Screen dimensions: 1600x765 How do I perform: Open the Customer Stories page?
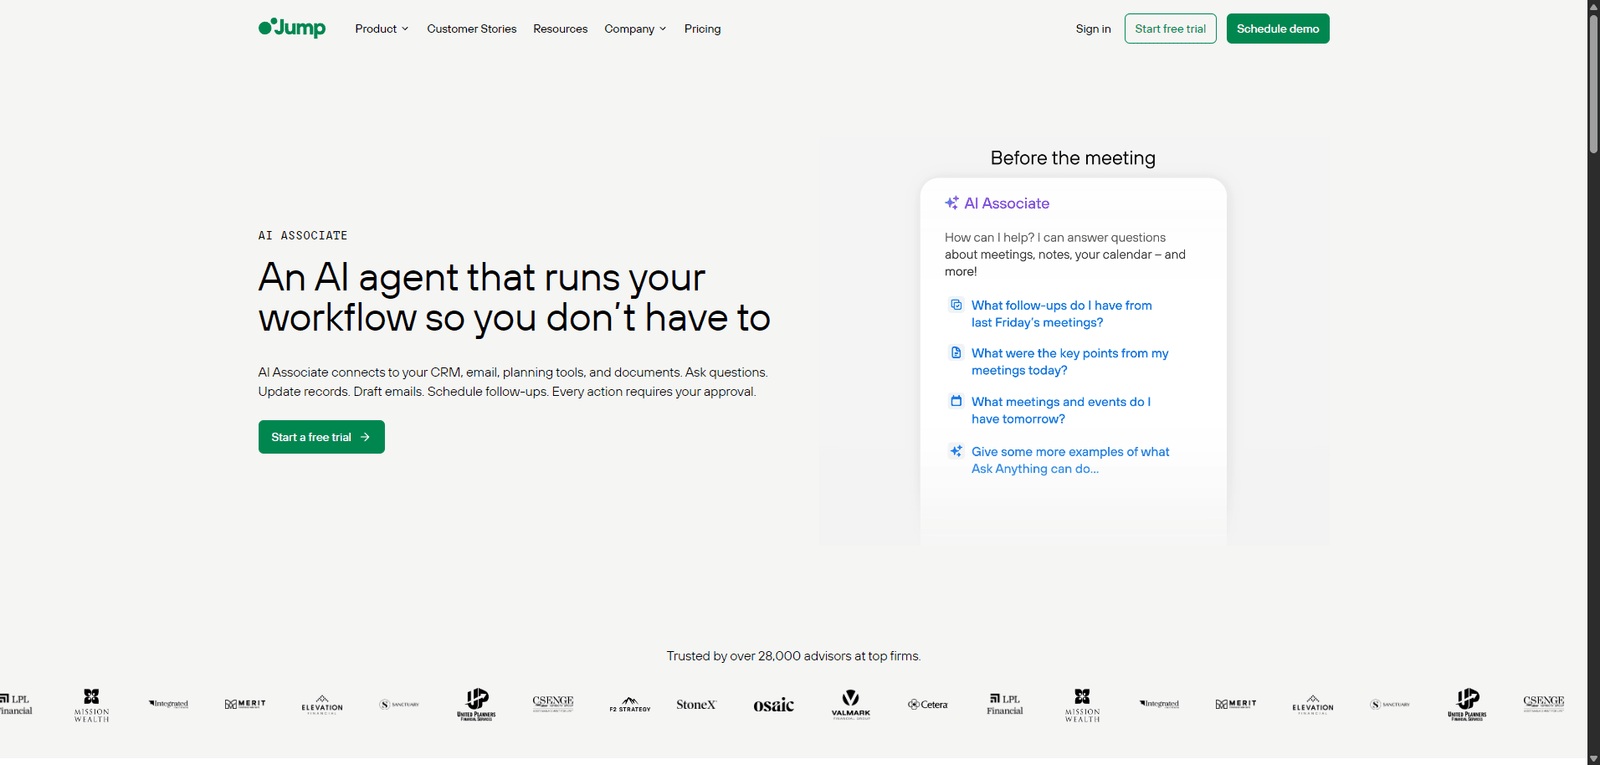coord(471,29)
